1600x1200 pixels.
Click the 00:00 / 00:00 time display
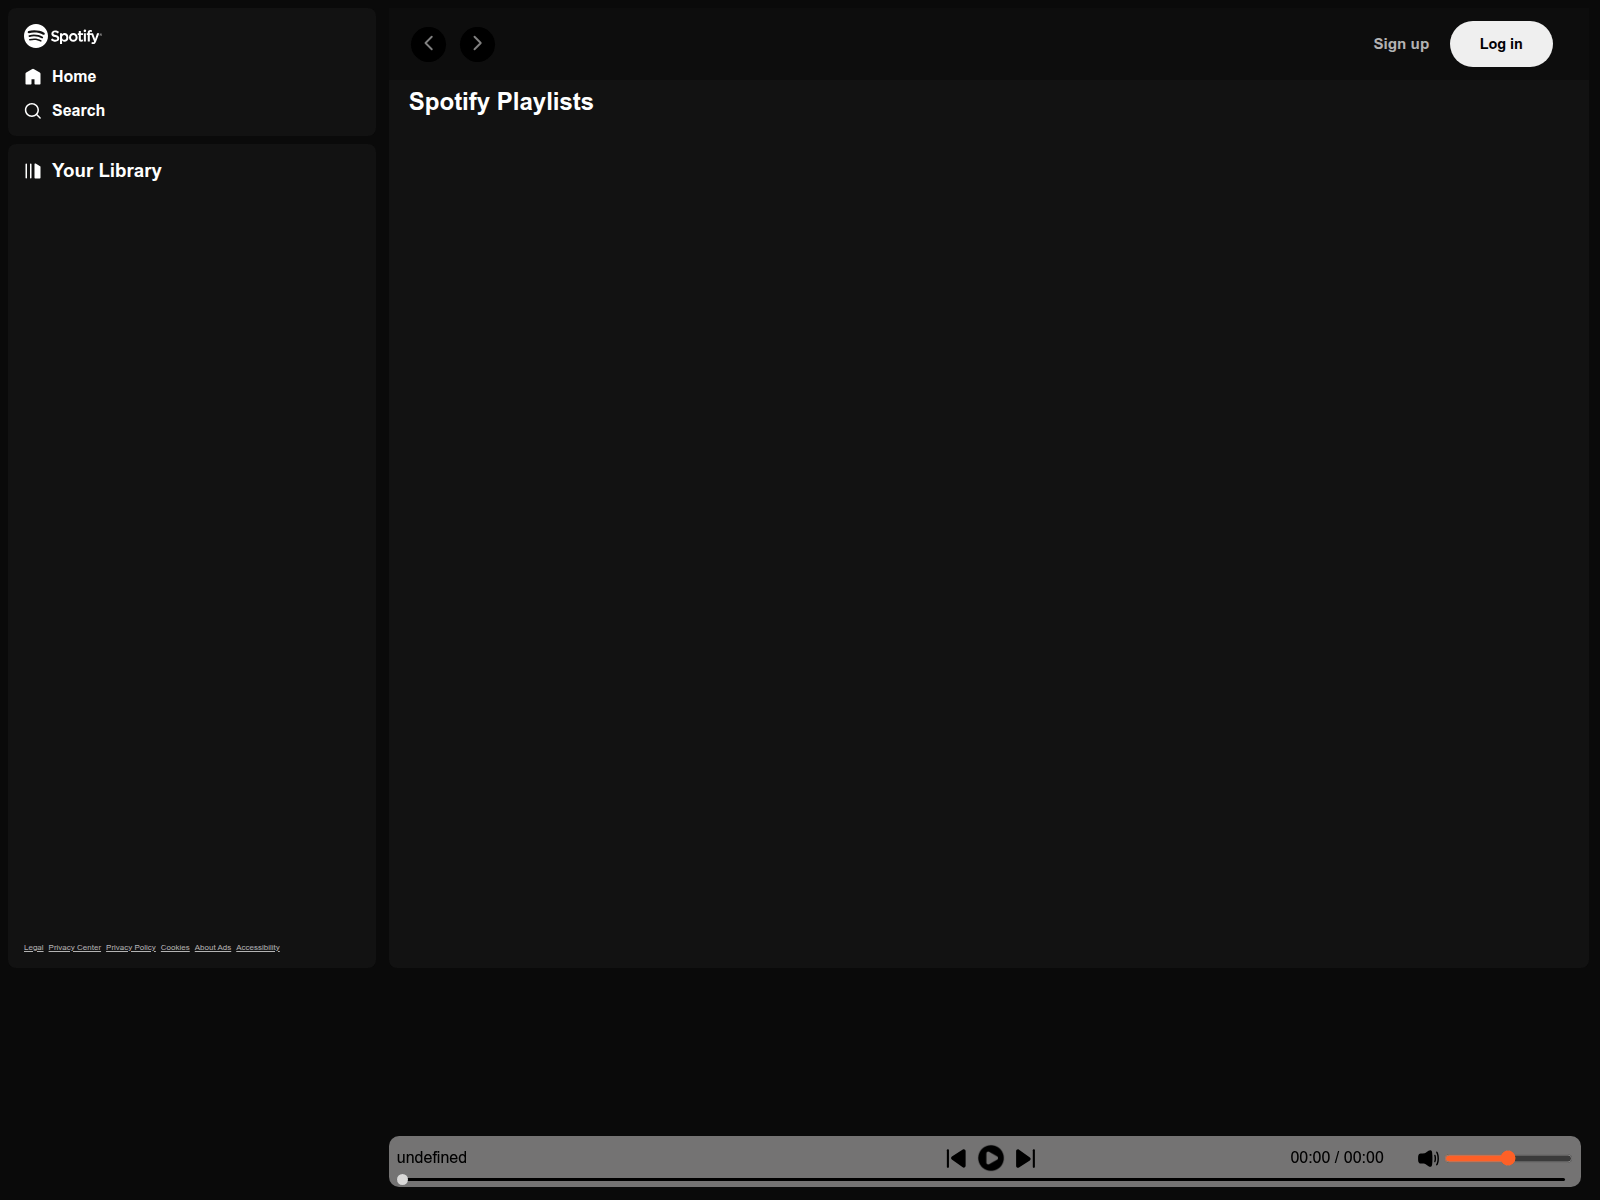[x=1337, y=1158]
